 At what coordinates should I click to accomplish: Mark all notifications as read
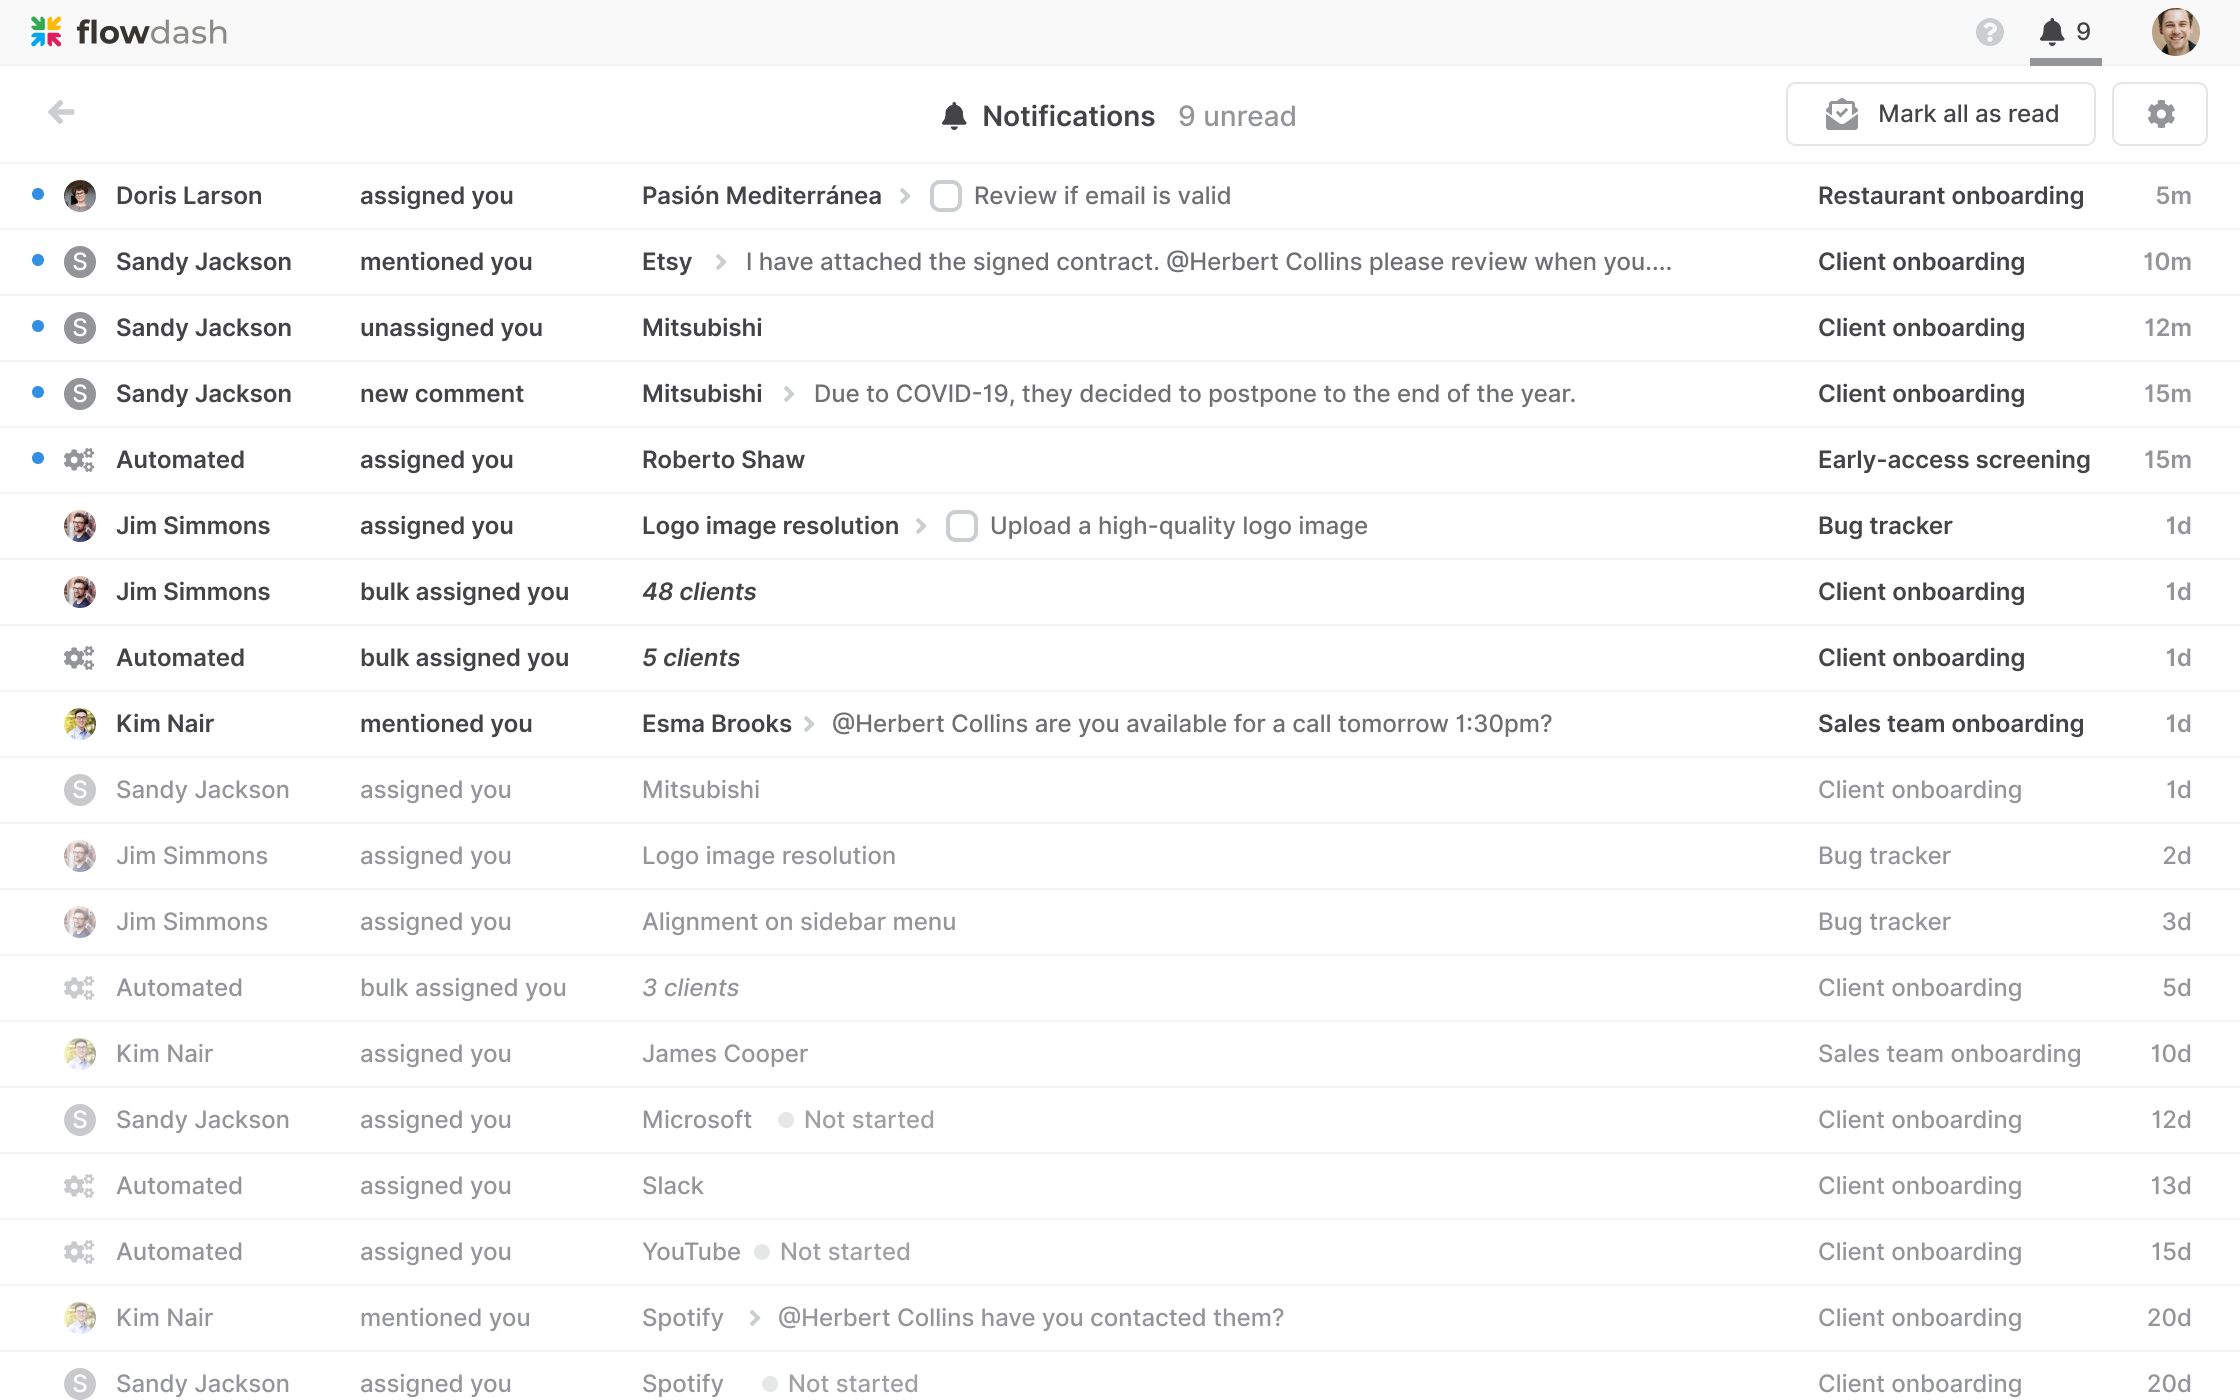coord(1940,114)
